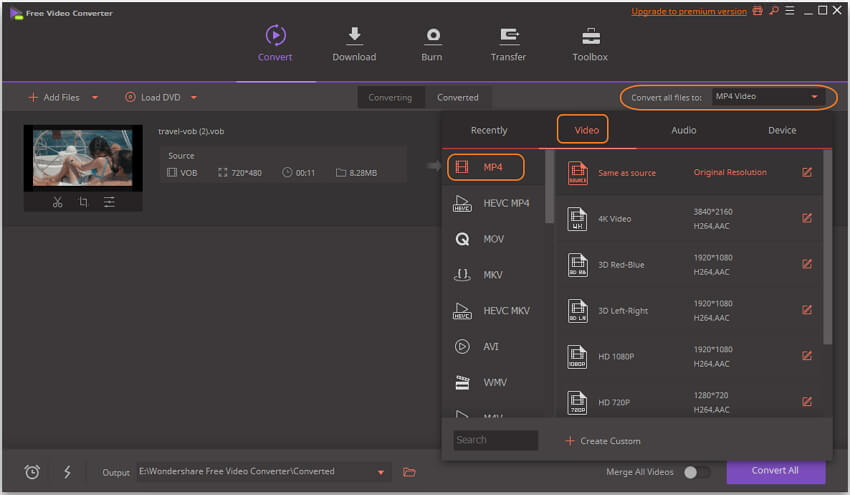Click the preset list scrollbar
Image resolution: width=850 pixels, height=495 pixels.
tap(827, 247)
